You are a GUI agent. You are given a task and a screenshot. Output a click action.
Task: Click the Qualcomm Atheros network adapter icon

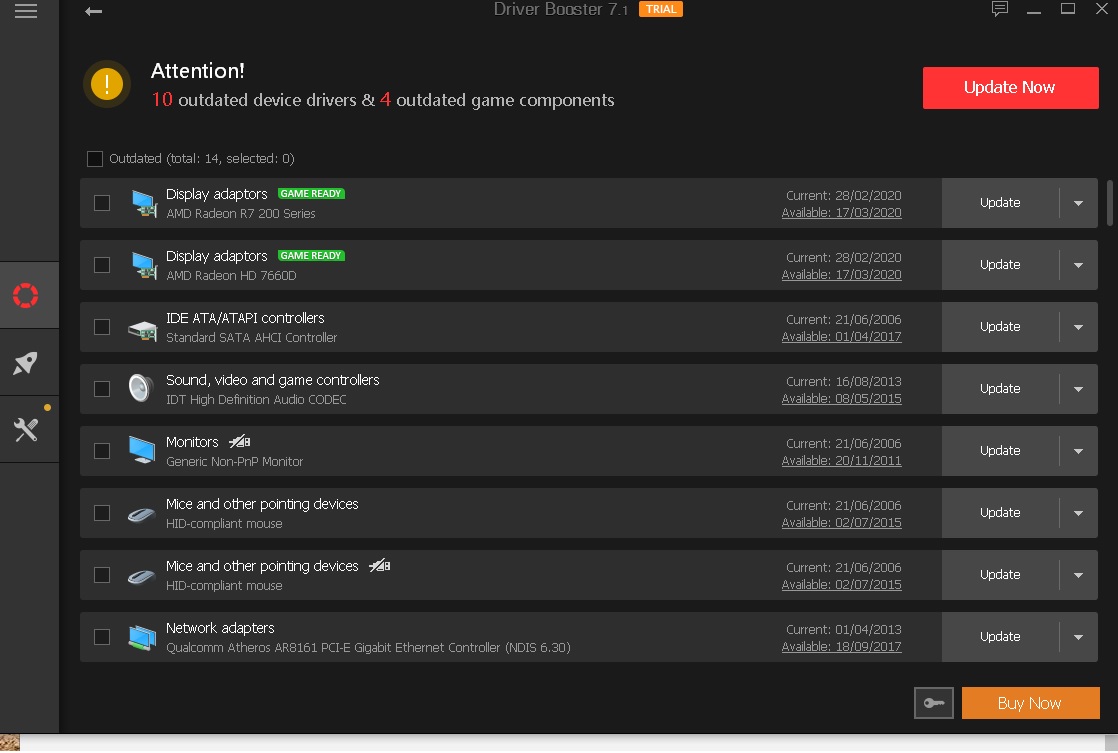[142, 637]
